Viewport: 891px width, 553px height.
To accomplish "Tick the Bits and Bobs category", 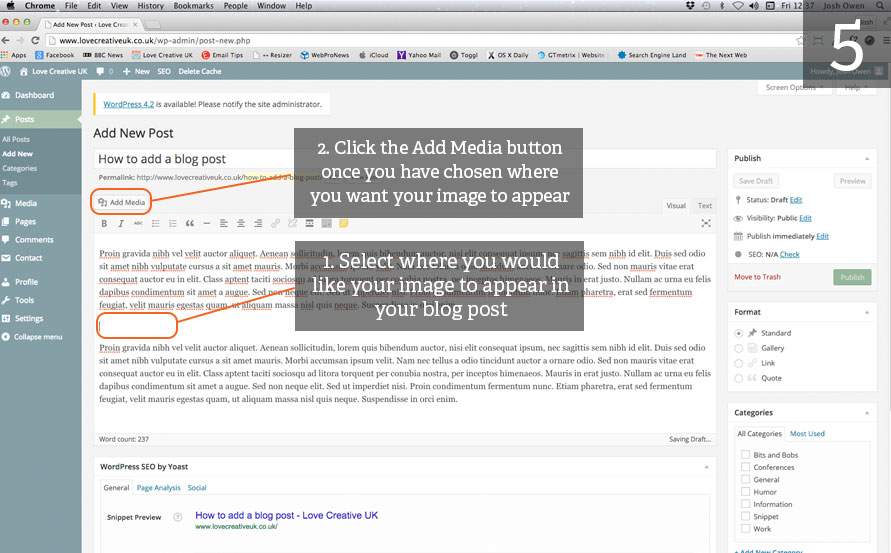I will coord(745,456).
